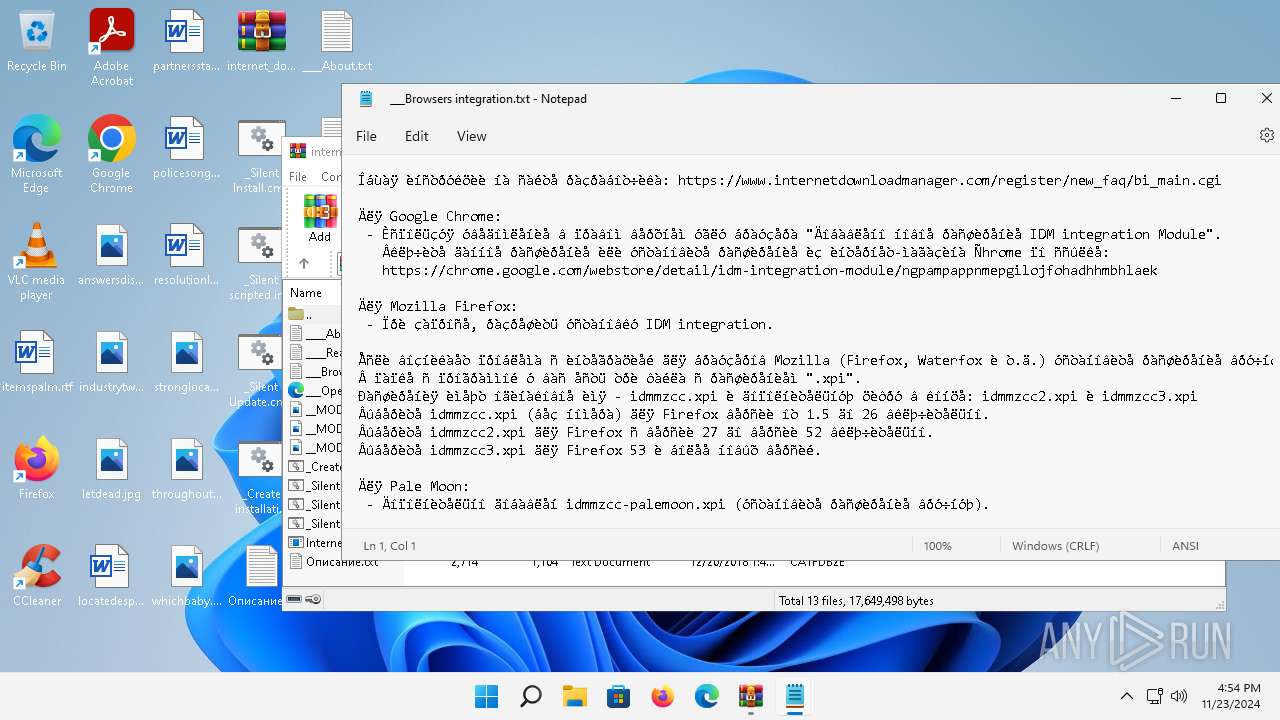Click the Add button in WinRAR toolbar
The image size is (1280, 720).
tap(320, 218)
